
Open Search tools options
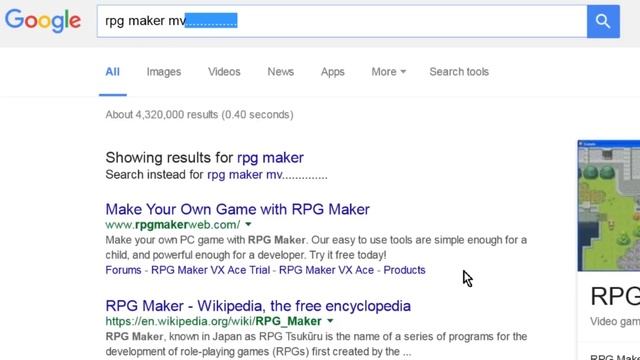(459, 72)
